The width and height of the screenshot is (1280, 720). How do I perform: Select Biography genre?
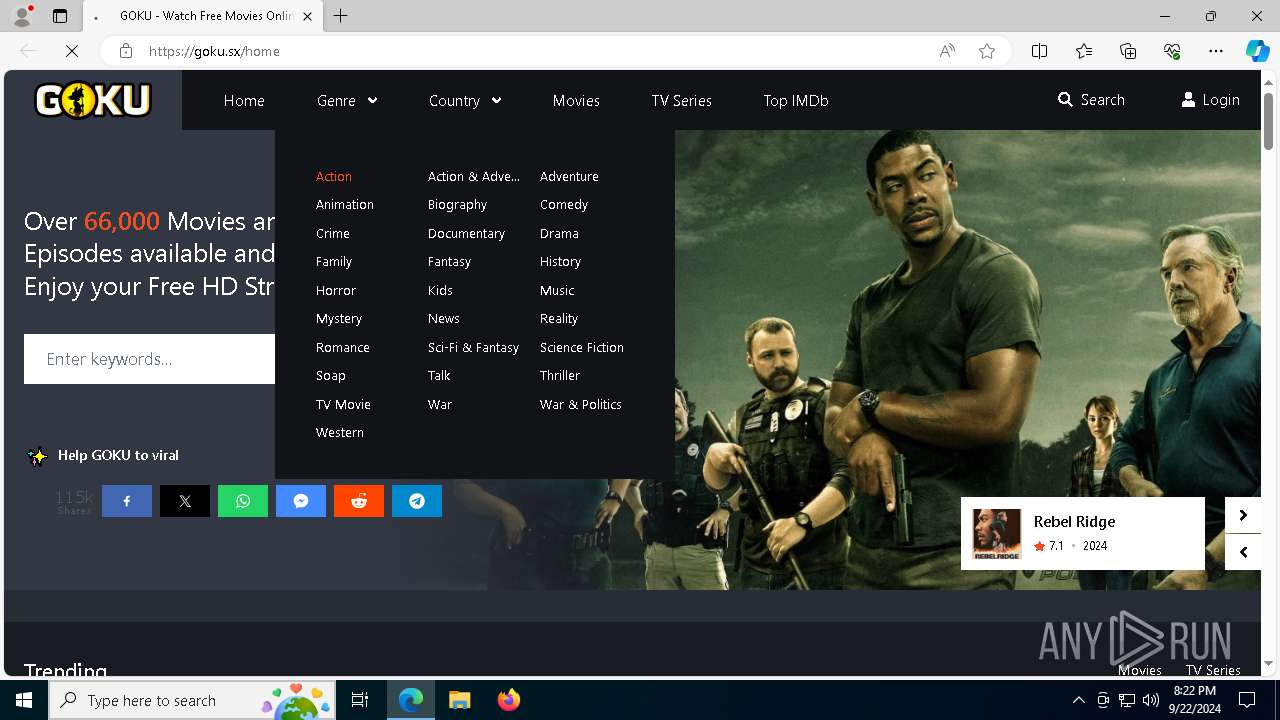pos(457,204)
